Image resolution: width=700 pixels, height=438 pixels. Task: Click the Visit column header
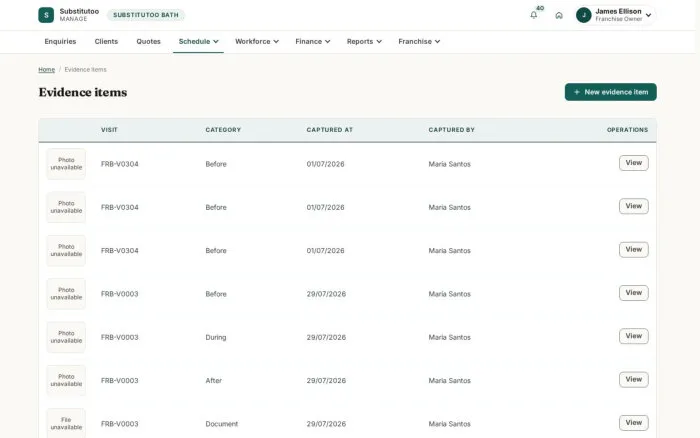coord(109,130)
